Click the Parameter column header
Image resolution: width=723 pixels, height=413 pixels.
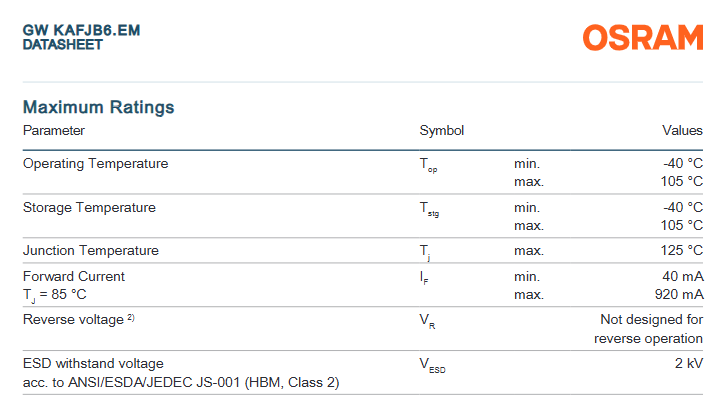(x=54, y=131)
